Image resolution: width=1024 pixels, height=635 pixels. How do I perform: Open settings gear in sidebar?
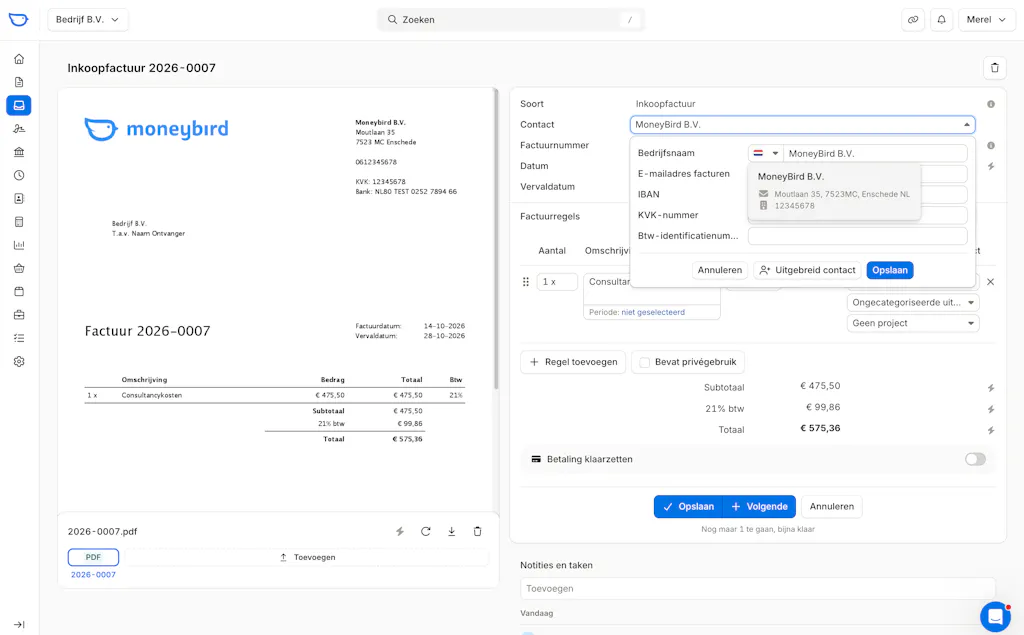(19, 361)
